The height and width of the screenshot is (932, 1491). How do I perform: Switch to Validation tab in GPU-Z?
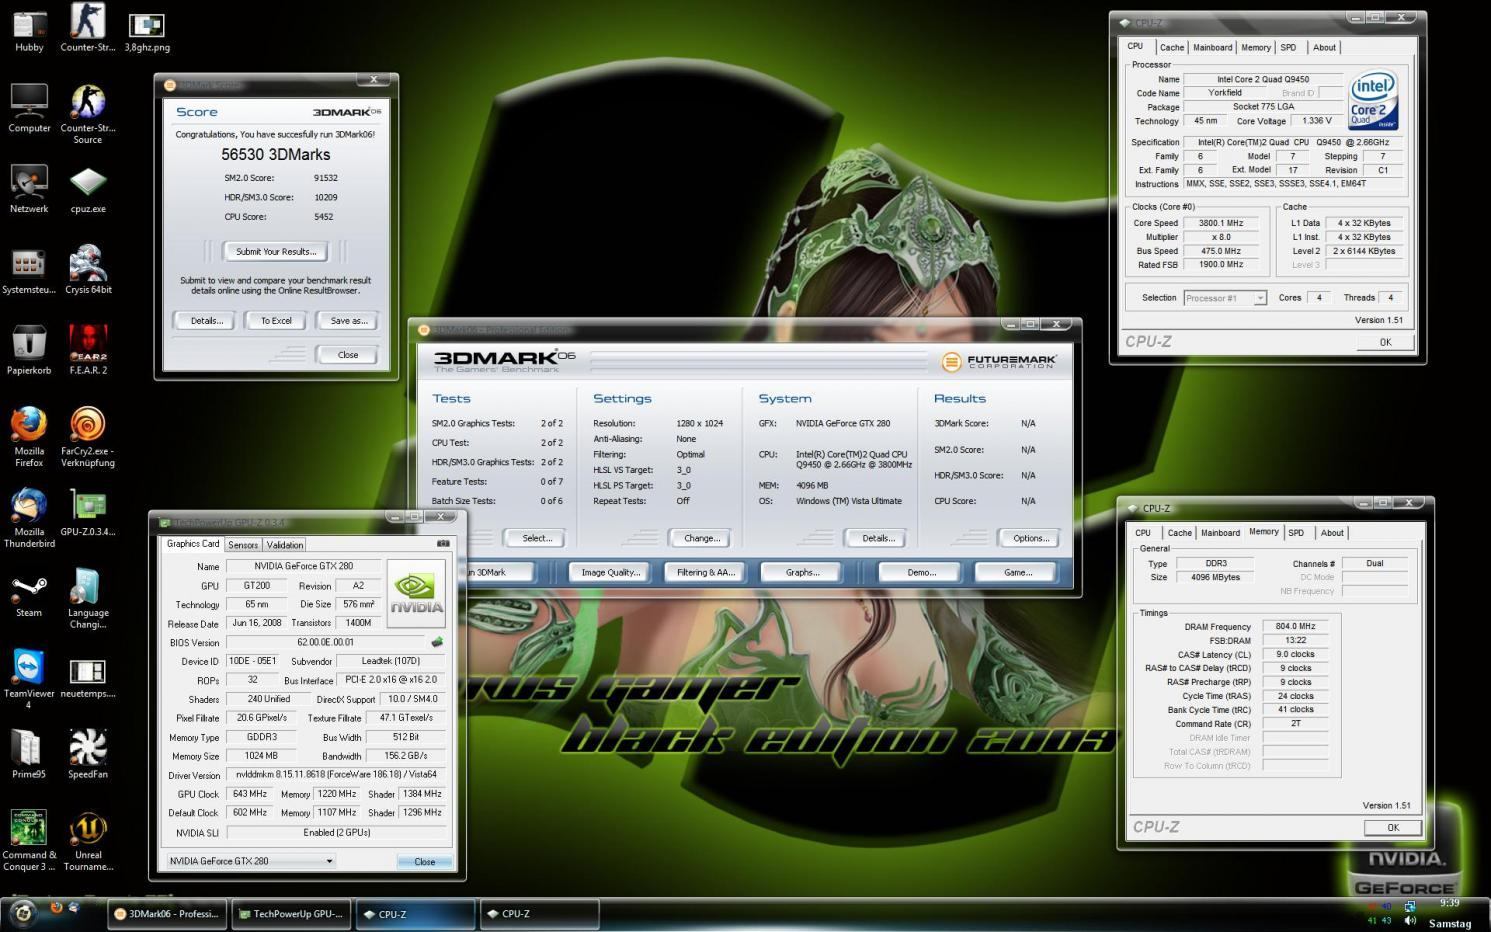click(x=285, y=545)
